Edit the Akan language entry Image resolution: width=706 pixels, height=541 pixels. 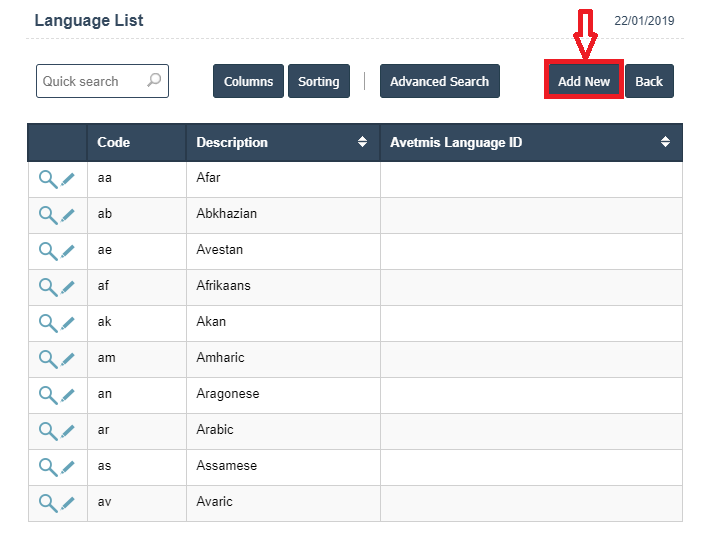tap(68, 323)
